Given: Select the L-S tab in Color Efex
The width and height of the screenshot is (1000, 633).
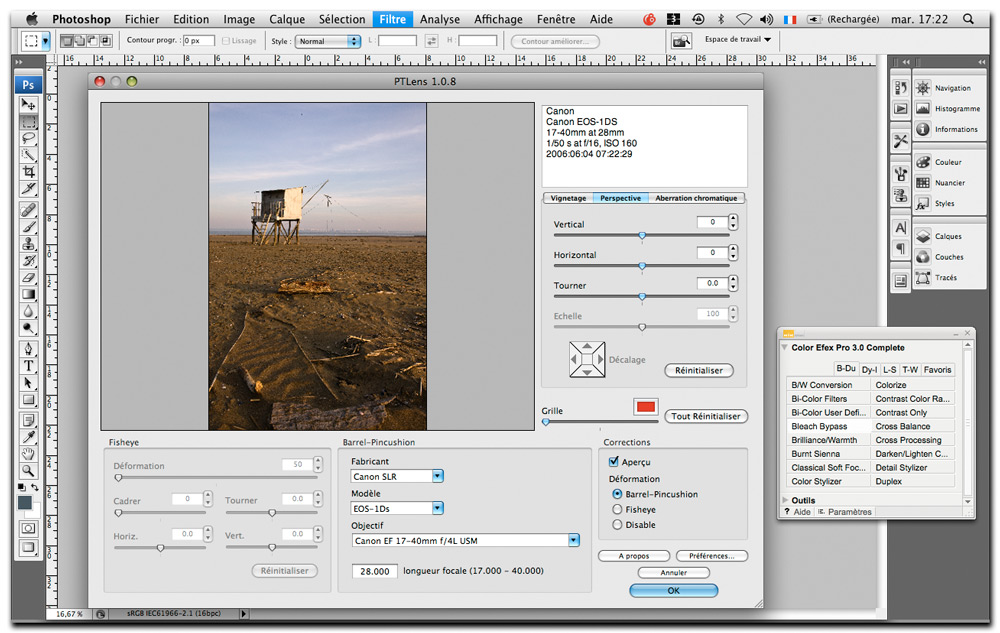Looking at the screenshot, I should 890,370.
